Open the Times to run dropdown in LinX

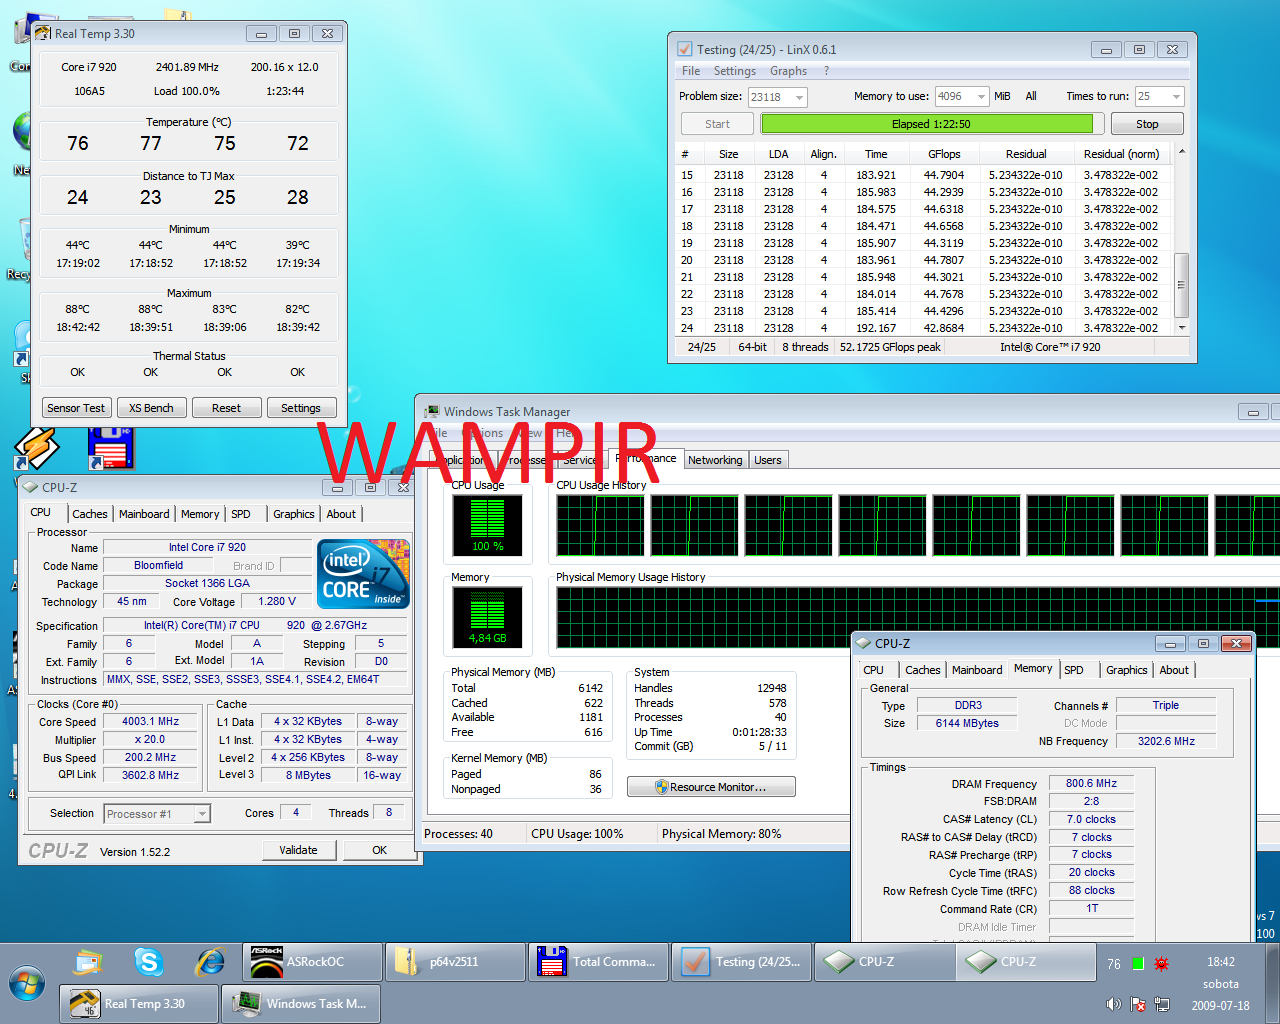click(1176, 97)
